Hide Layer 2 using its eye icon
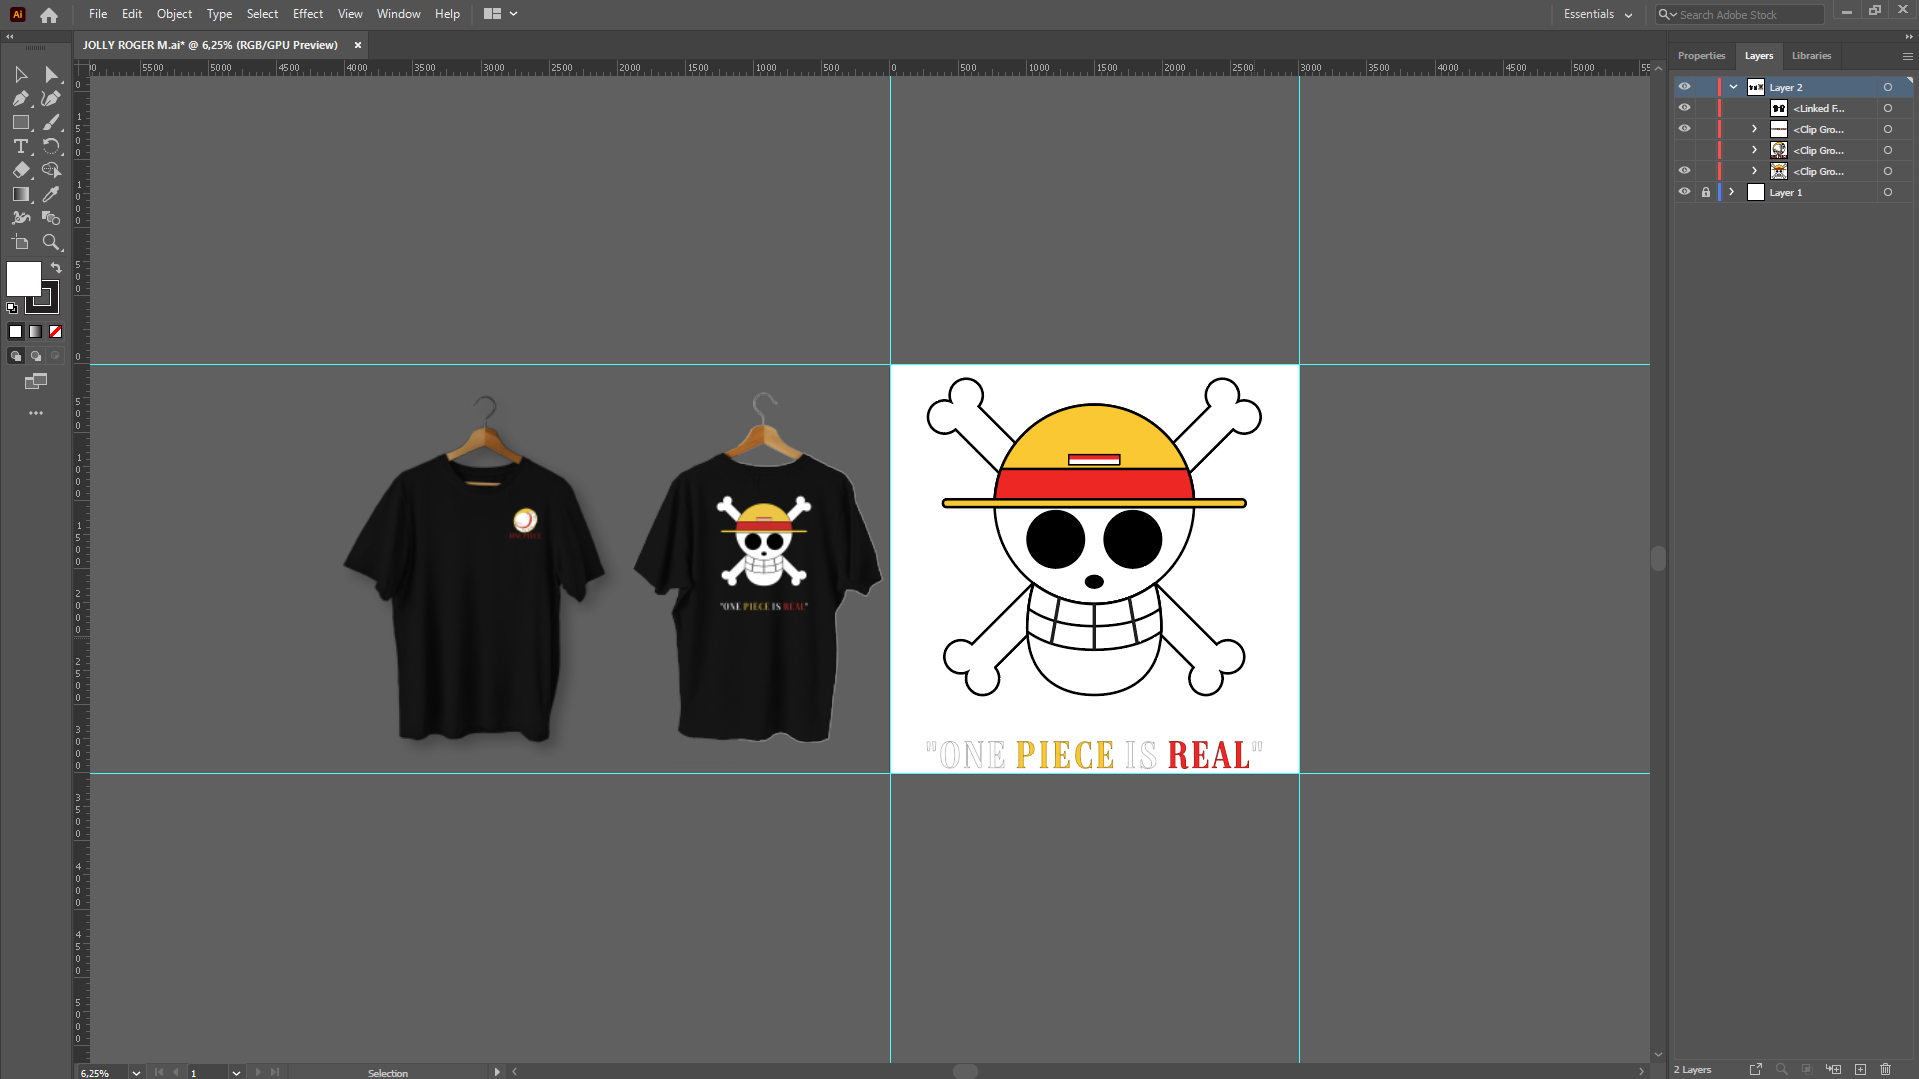This screenshot has height=1079, width=1919. pyautogui.click(x=1684, y=87)
